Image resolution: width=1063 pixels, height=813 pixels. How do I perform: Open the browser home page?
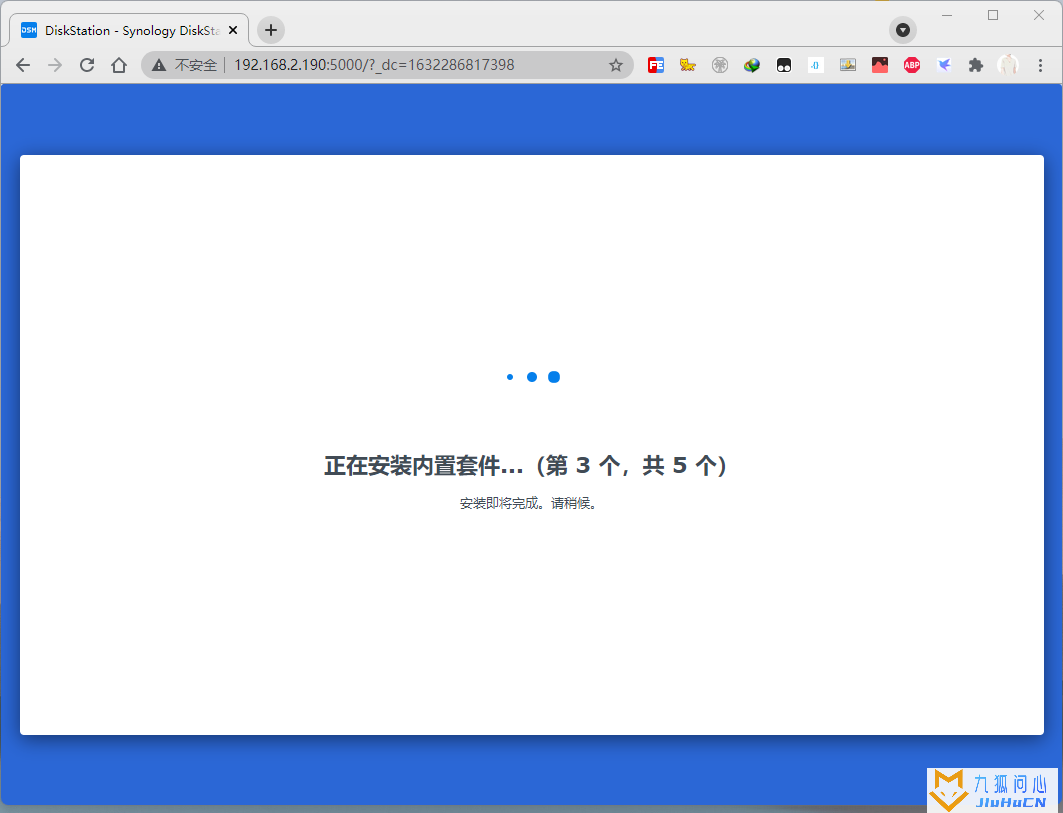[x=119, y=65]
